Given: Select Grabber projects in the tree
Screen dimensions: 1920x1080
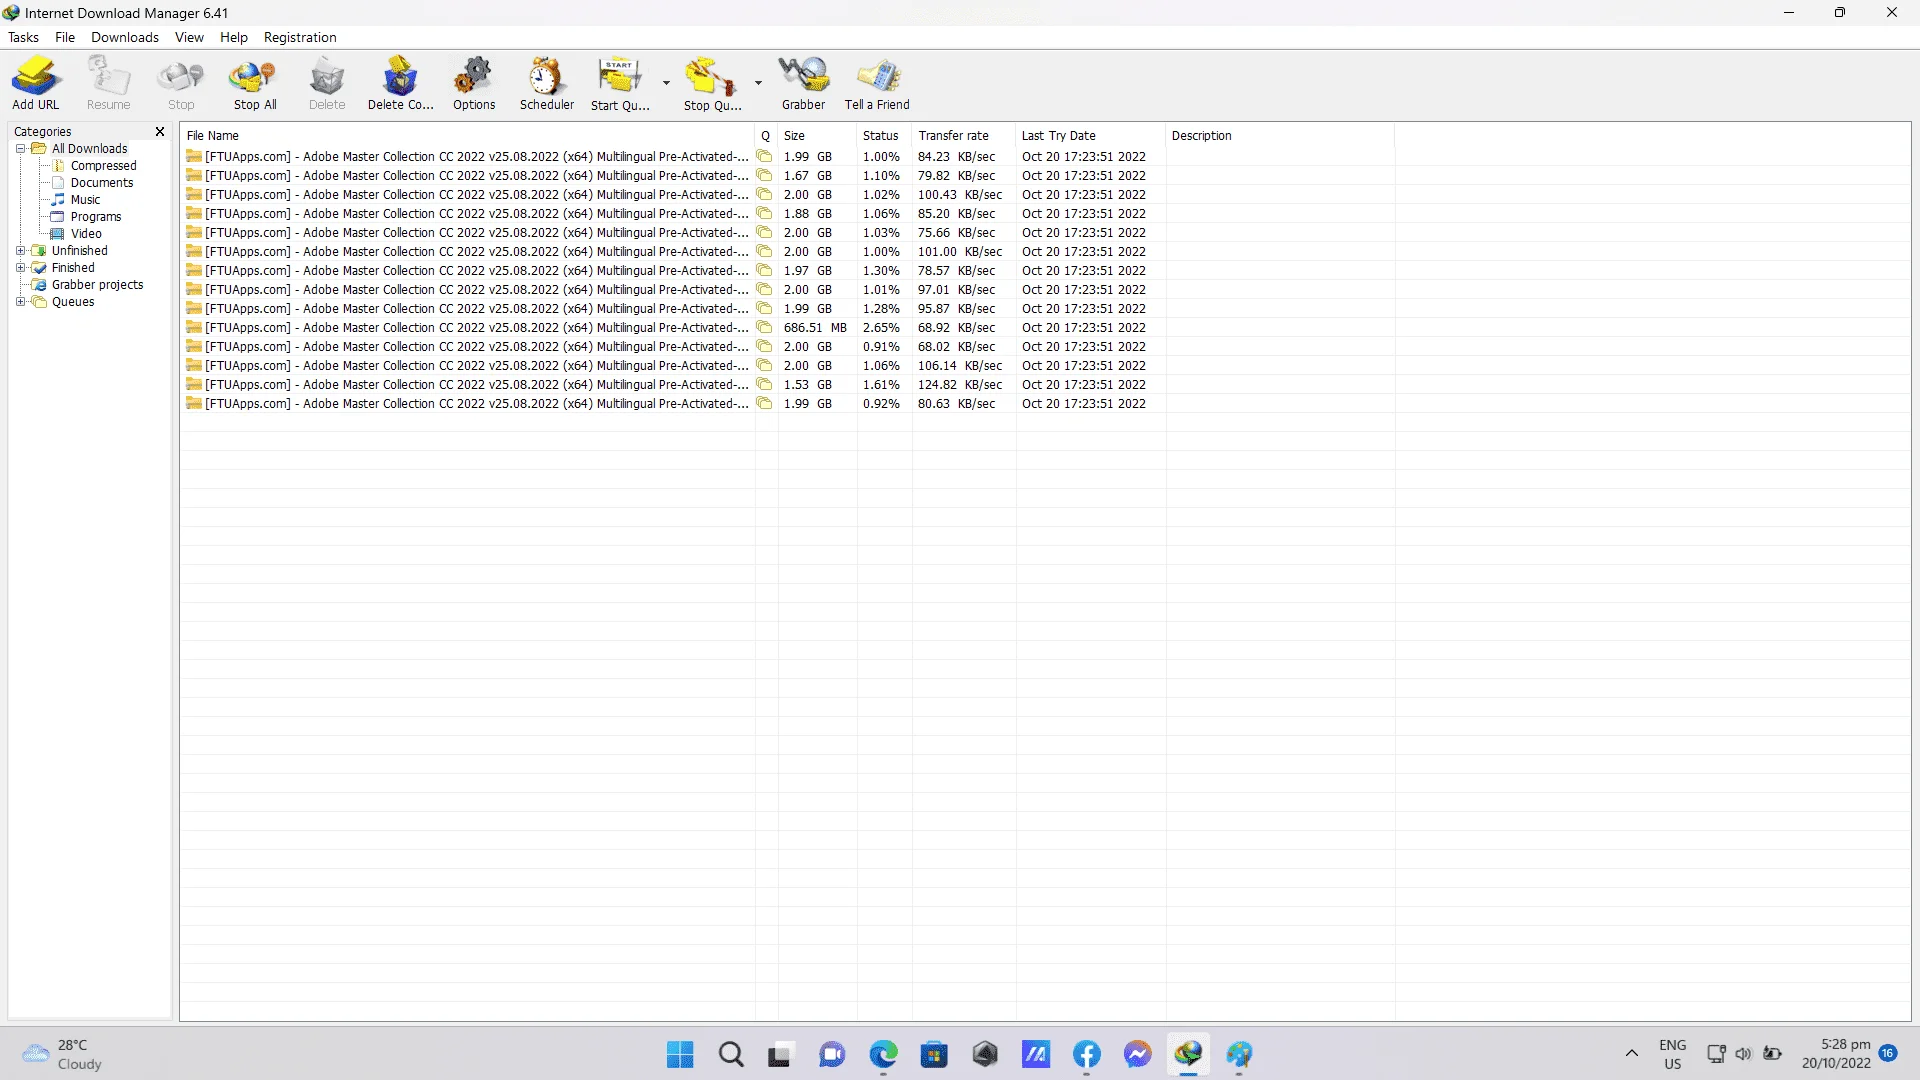Looking at the screenshot, I should tap(97, 284).
